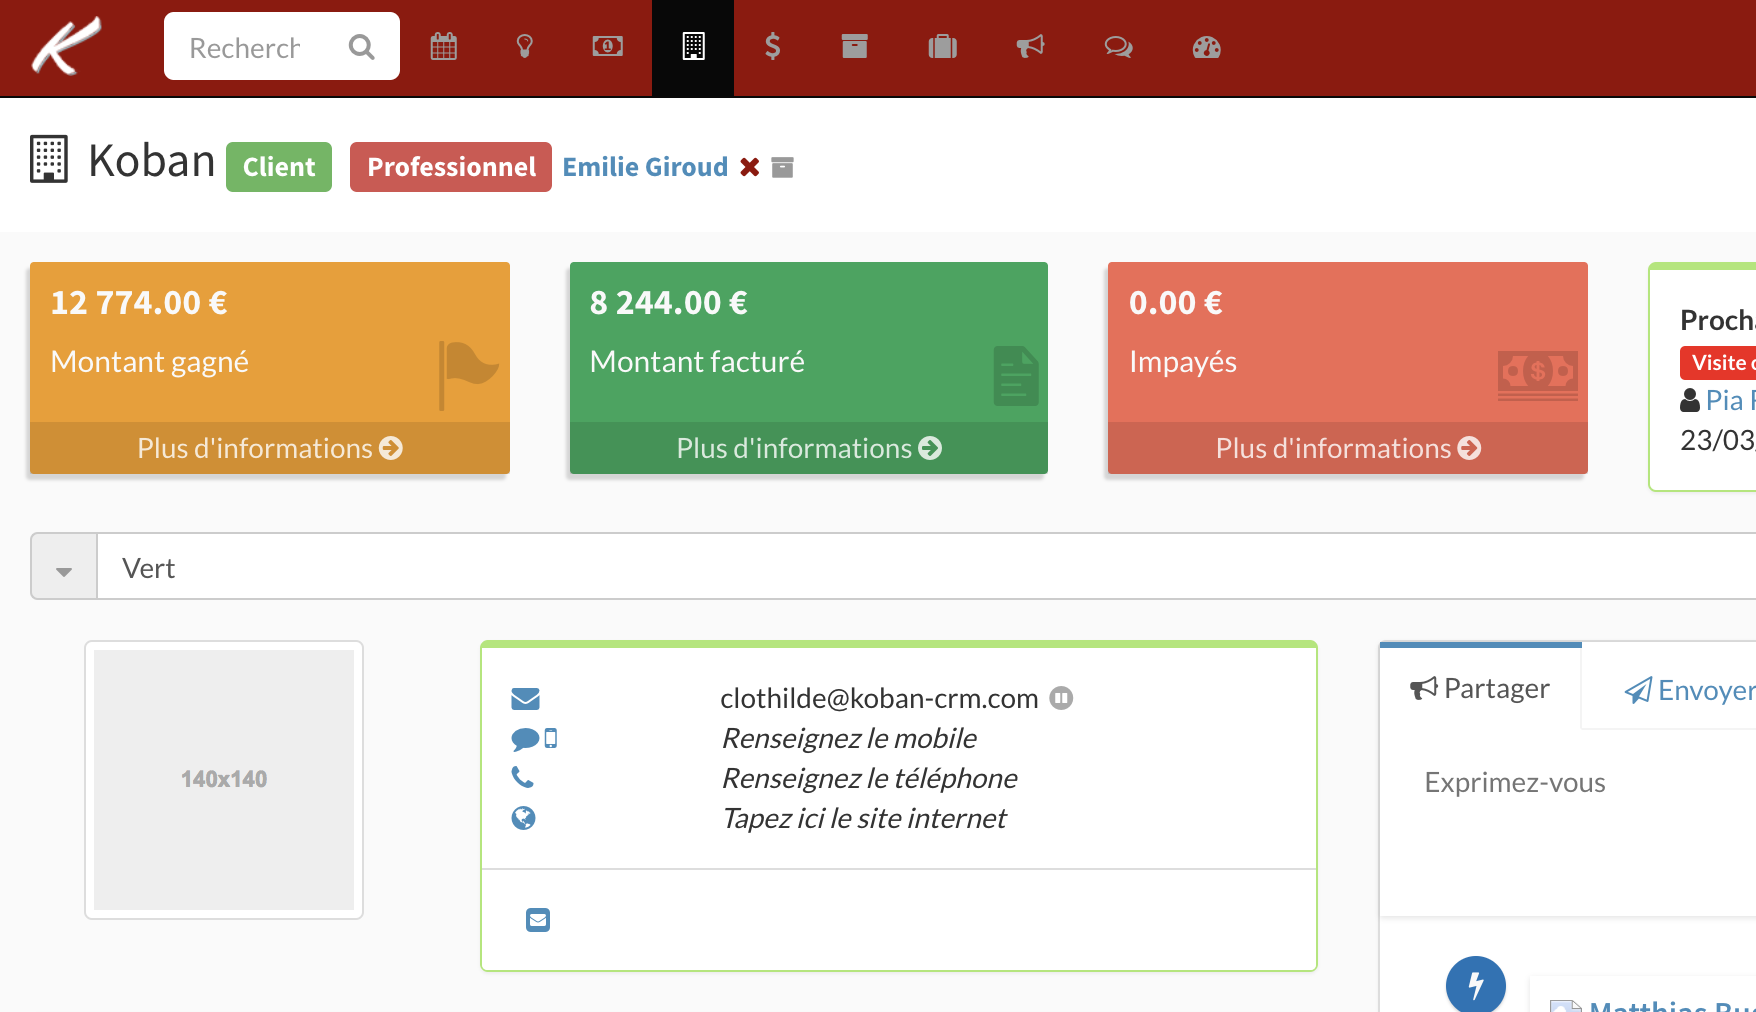This screenshot has height=1012, width=1756.
Task: Click the 12 774.00 € amount
Action: pos(139,303)
